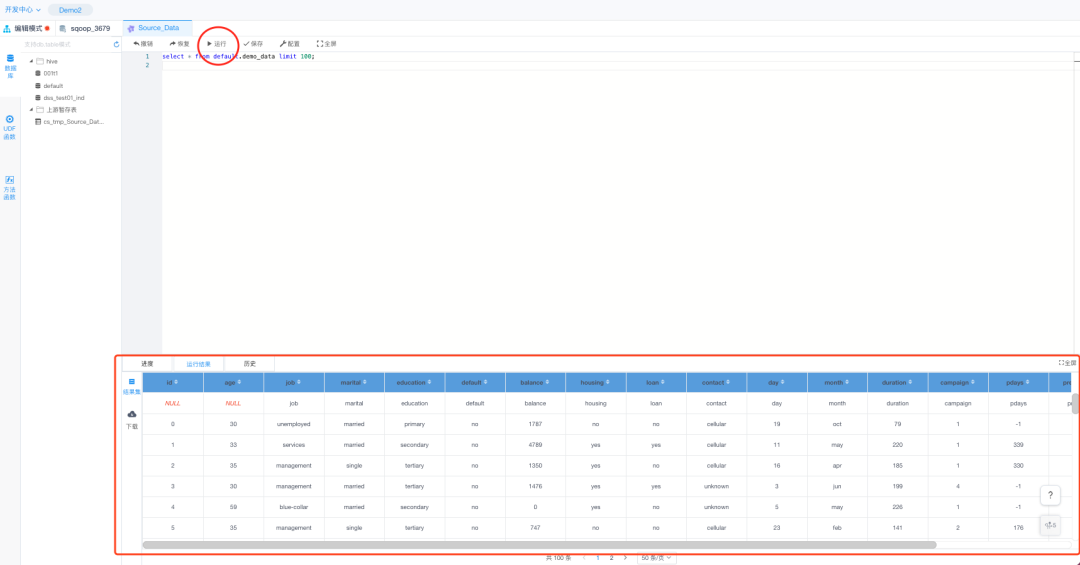Open the 数据库 database sidebar panel
The height and width of the screenshot is (565, 1080).
10,66
